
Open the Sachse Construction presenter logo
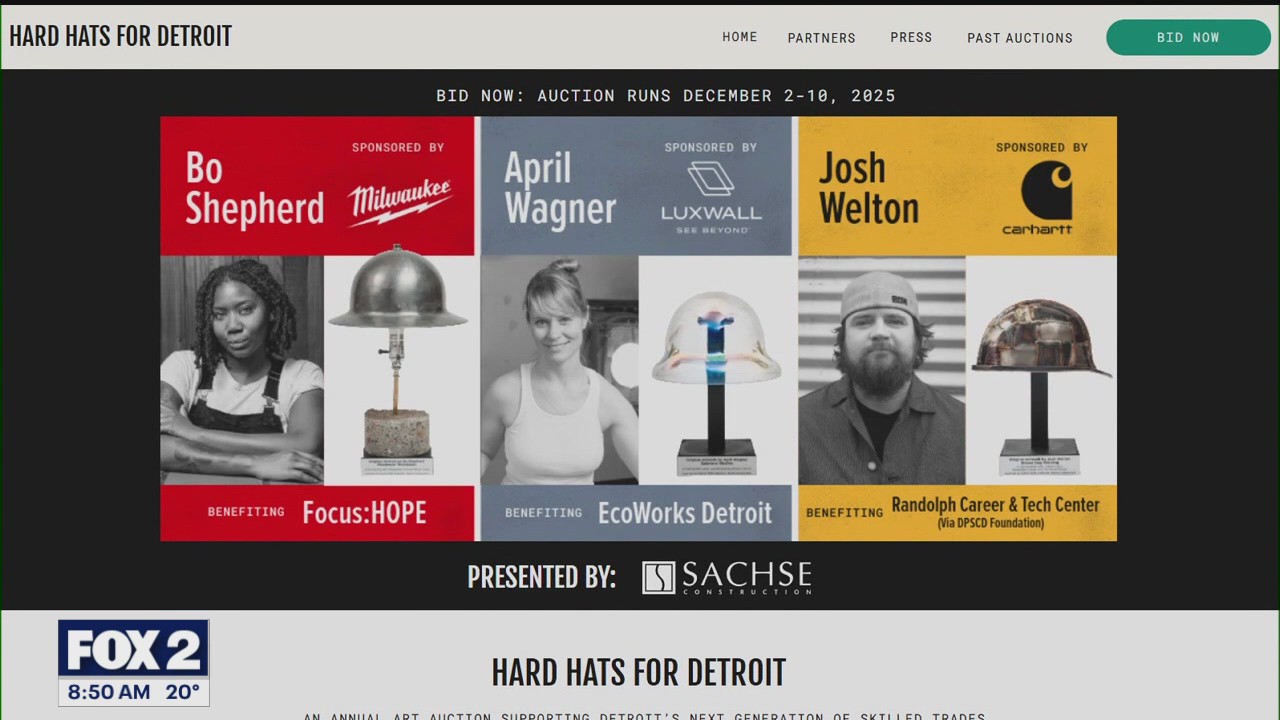click(726, 578)
